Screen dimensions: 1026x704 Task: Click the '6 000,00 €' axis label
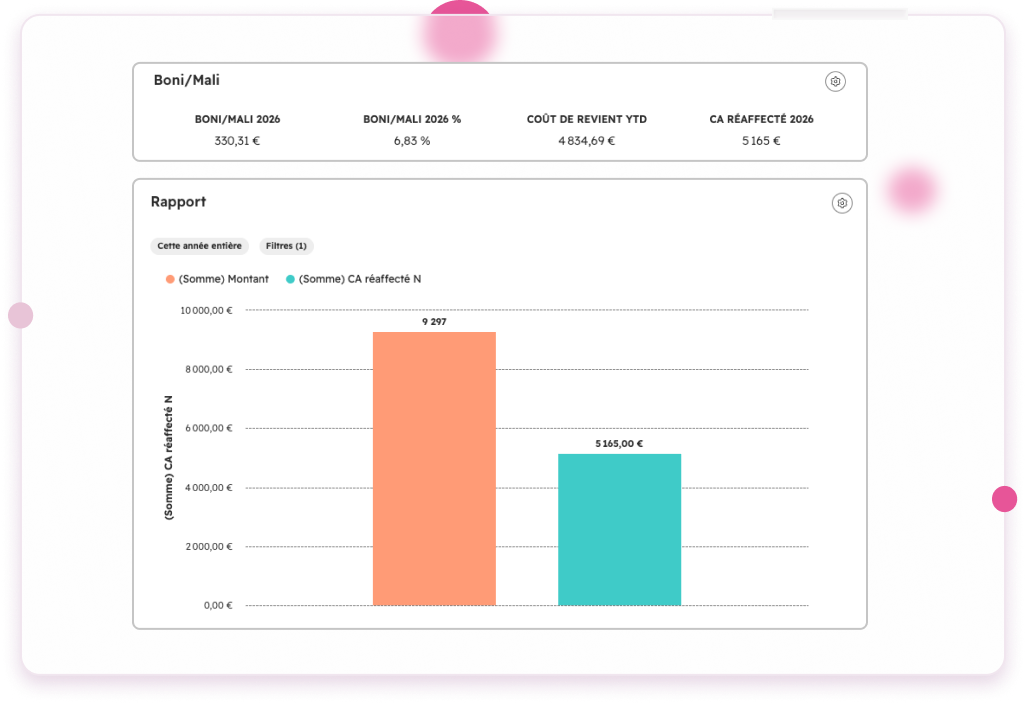pos(209,429)
